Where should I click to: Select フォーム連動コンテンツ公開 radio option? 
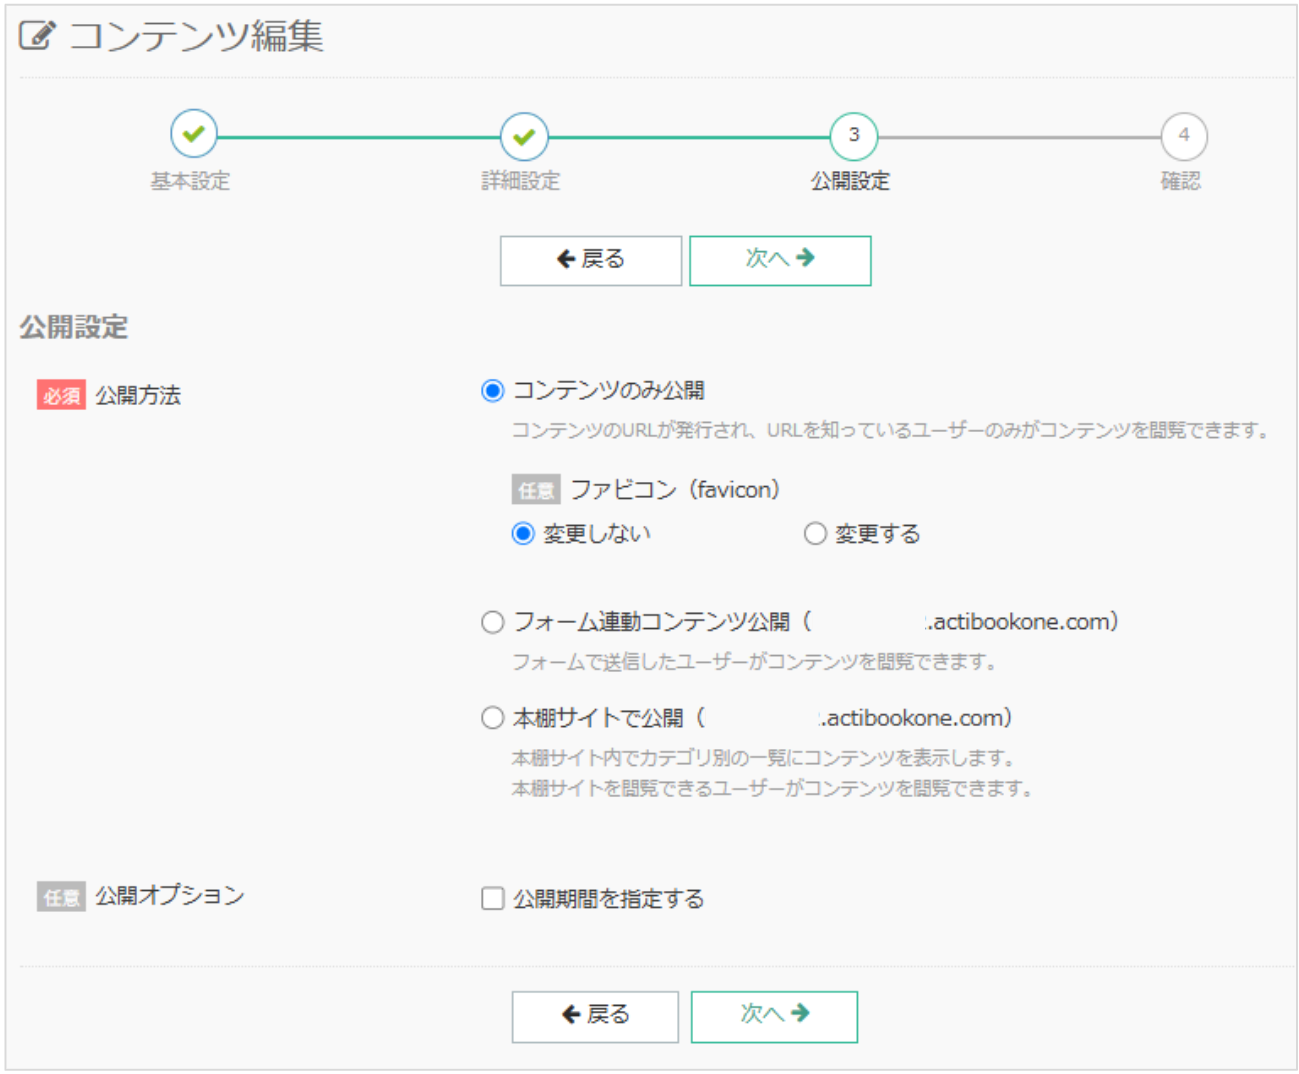point(492,622)
